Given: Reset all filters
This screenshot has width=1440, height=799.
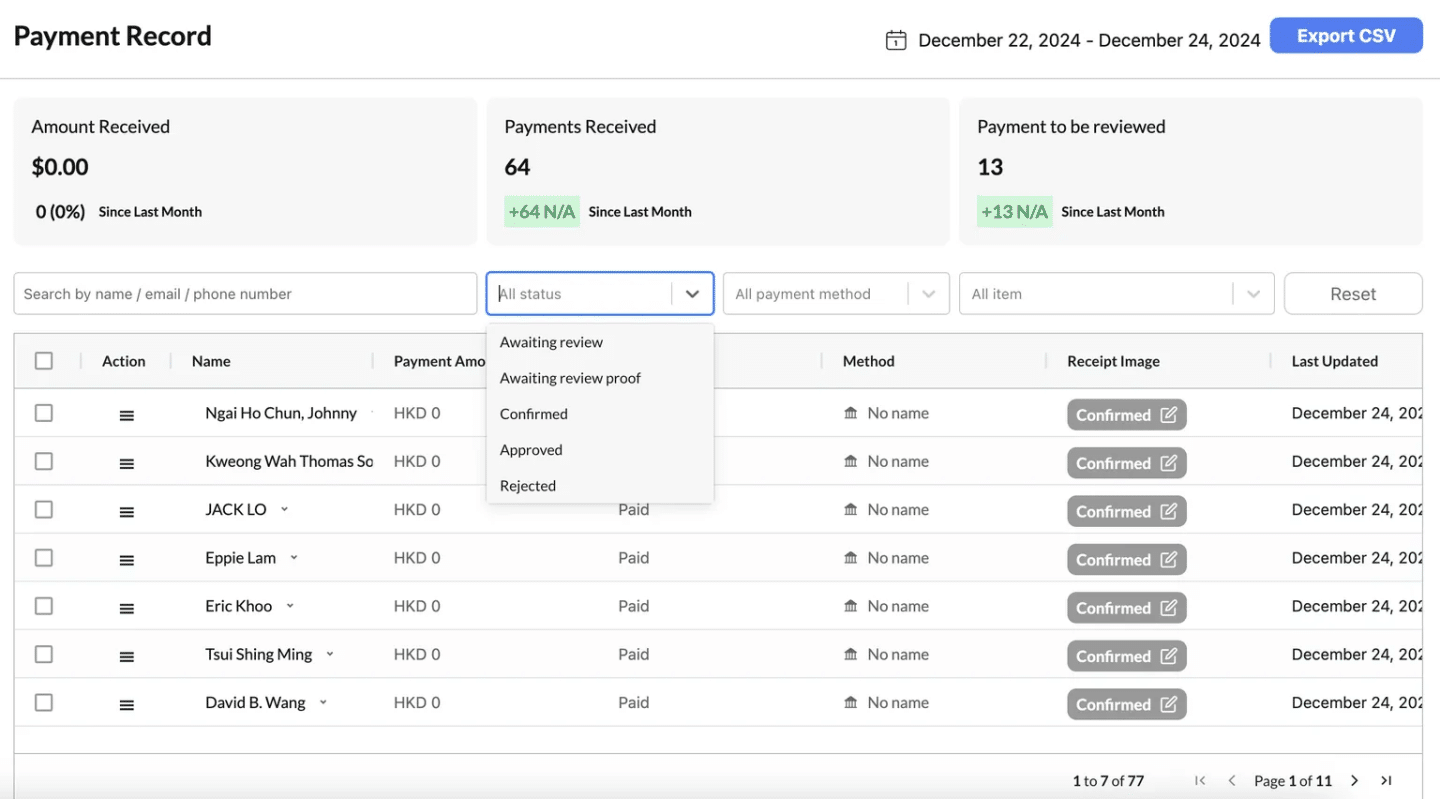Looking at the screenshot, I should click(x=1353, y=294).
